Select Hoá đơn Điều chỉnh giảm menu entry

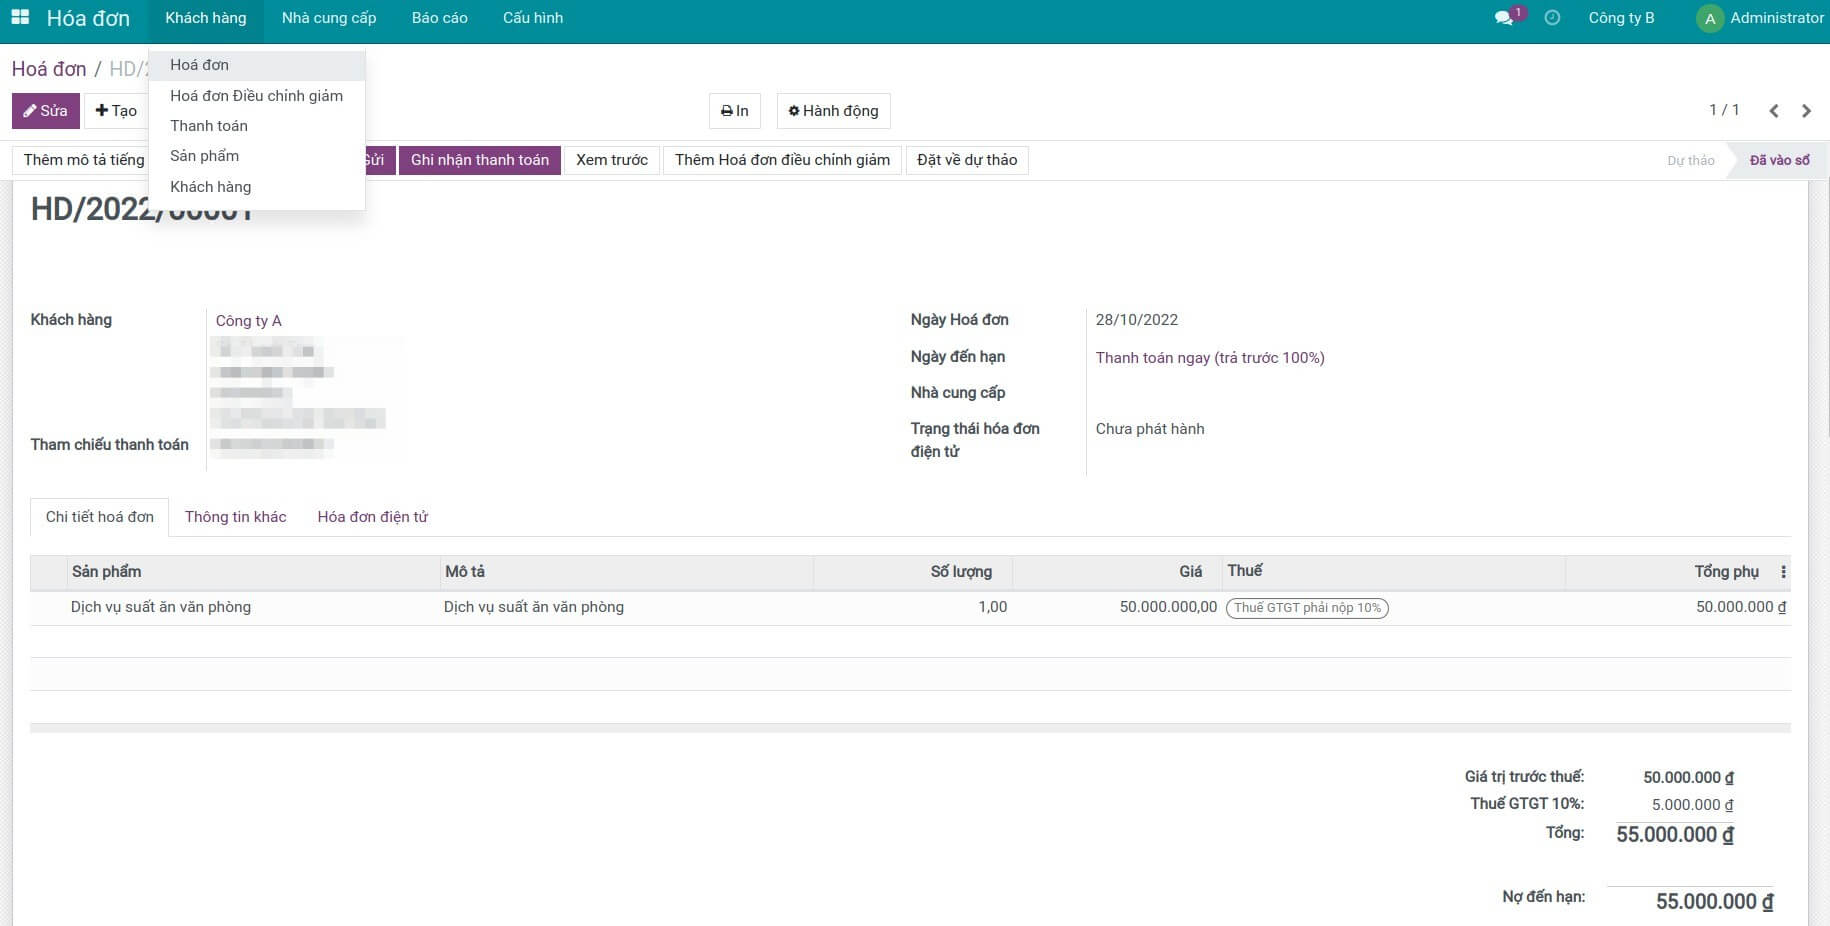coord(256,96)
